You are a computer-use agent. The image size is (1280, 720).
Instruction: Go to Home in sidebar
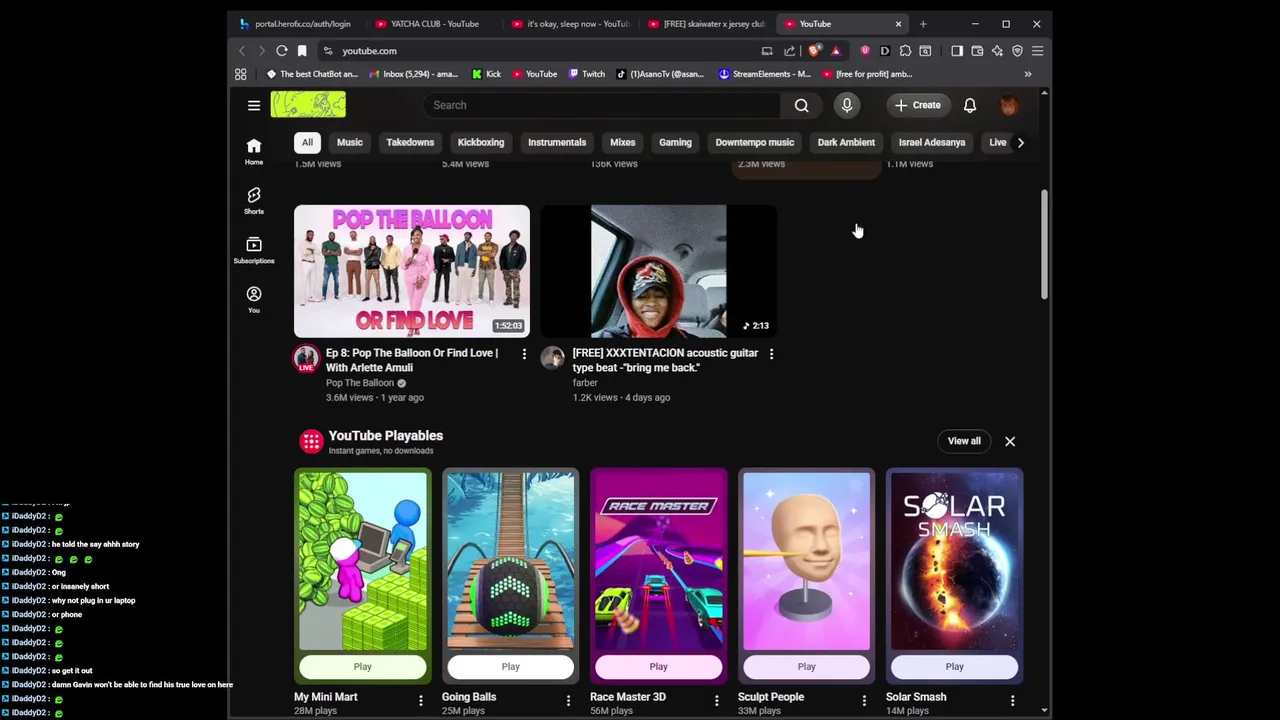(254, 151)
